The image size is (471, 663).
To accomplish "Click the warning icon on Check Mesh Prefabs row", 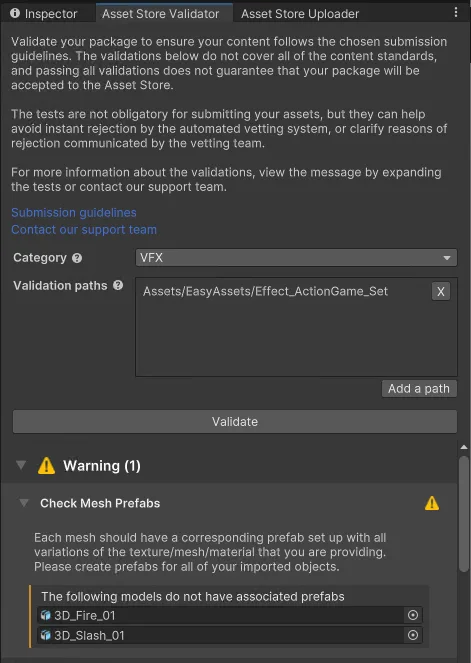I will coord(432,503).
